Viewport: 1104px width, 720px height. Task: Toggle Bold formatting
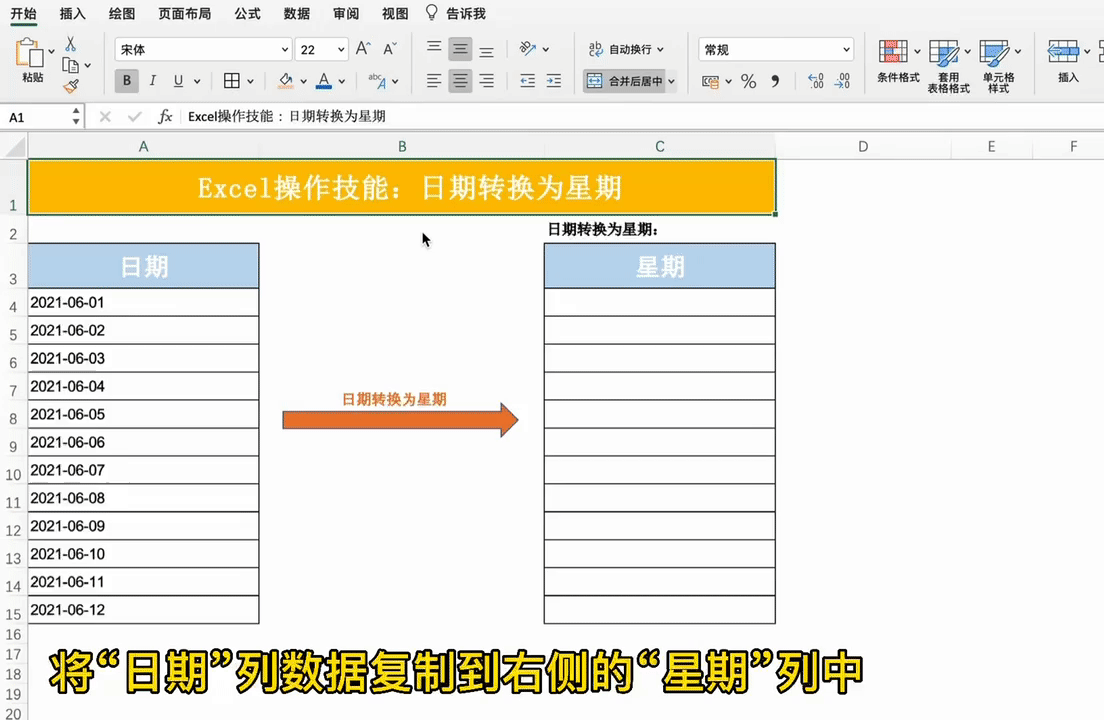[127, 81]
